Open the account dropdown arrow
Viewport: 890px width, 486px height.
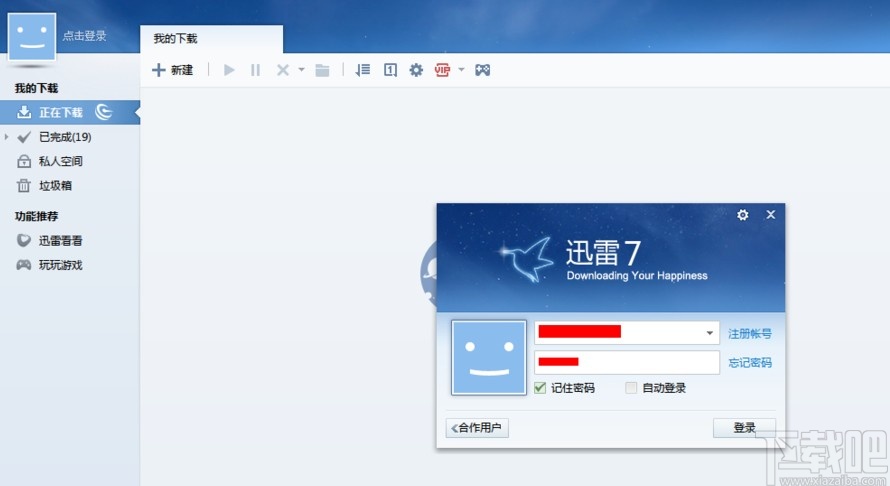pos(710,333)
